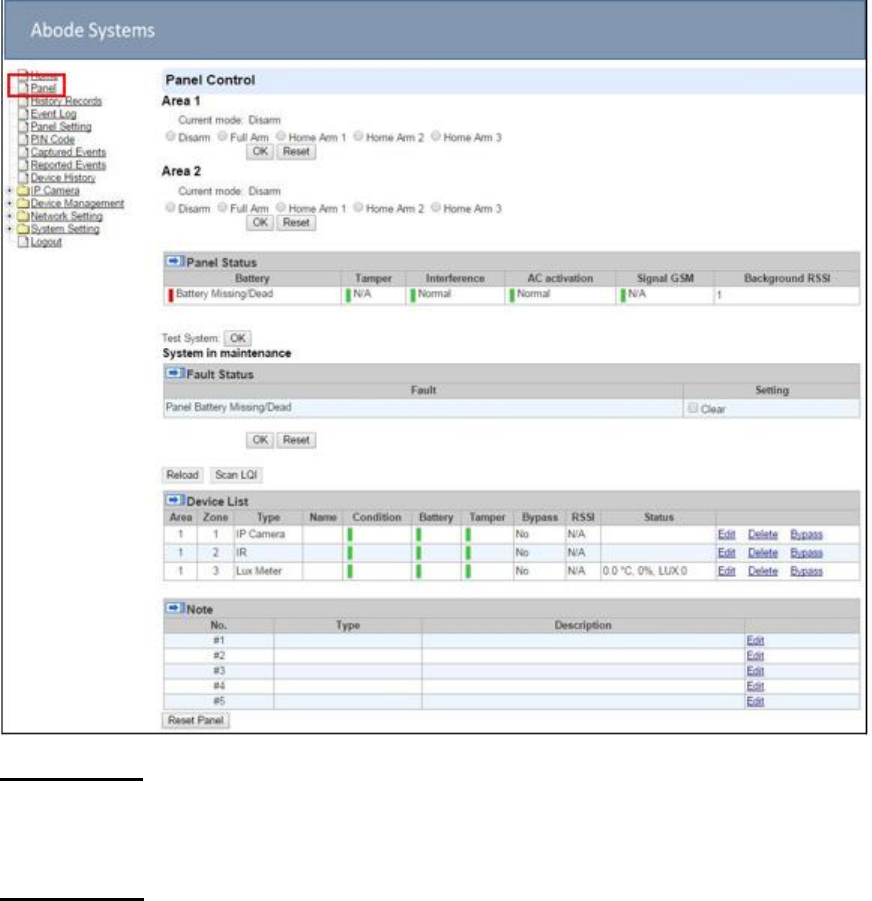
Task: Click the page icon beside Panel Setting
Action: 23,126
